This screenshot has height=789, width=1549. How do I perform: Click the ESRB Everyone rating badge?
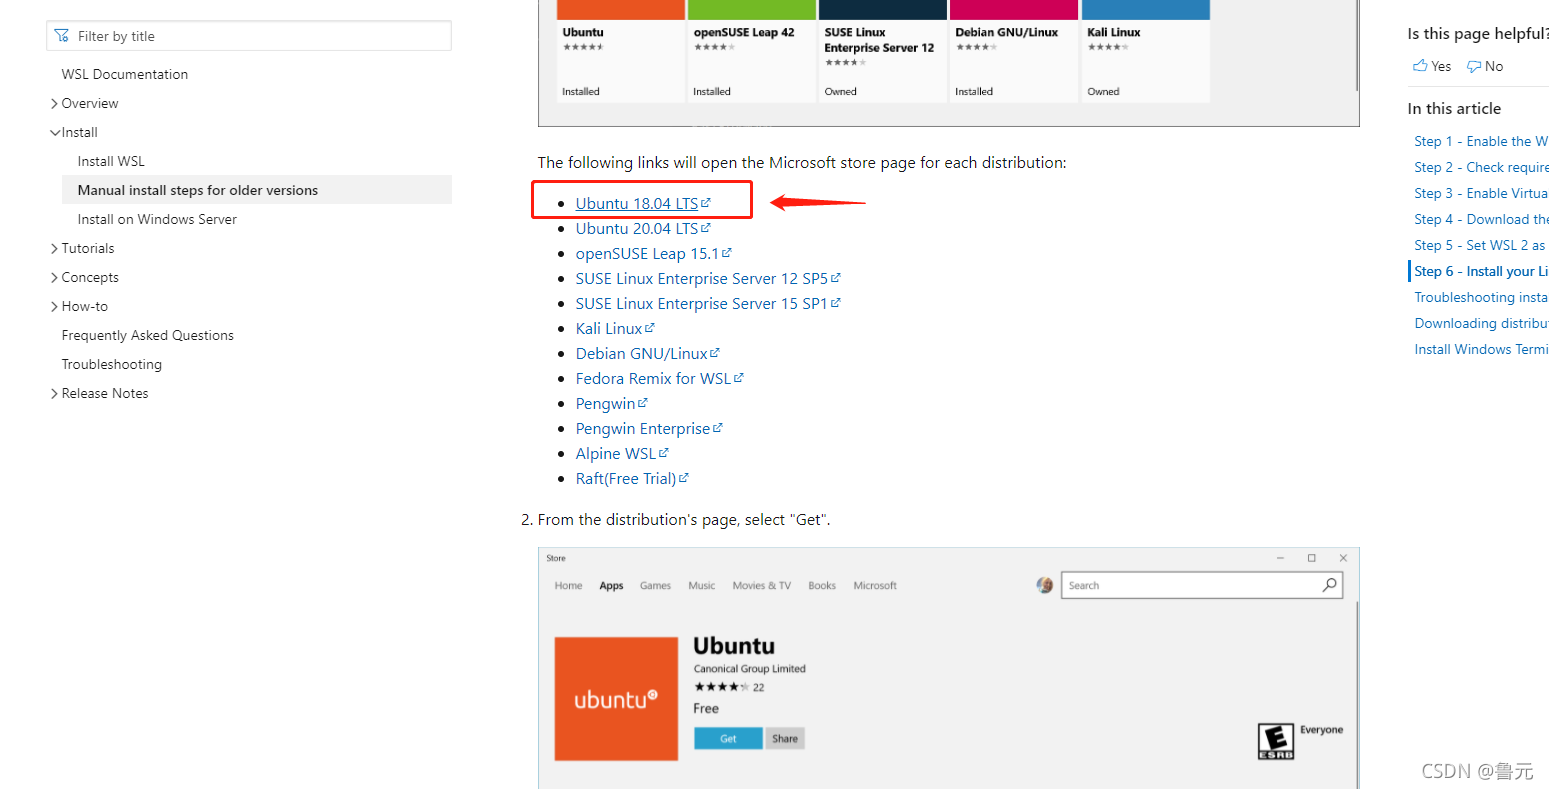(1276, 741)
